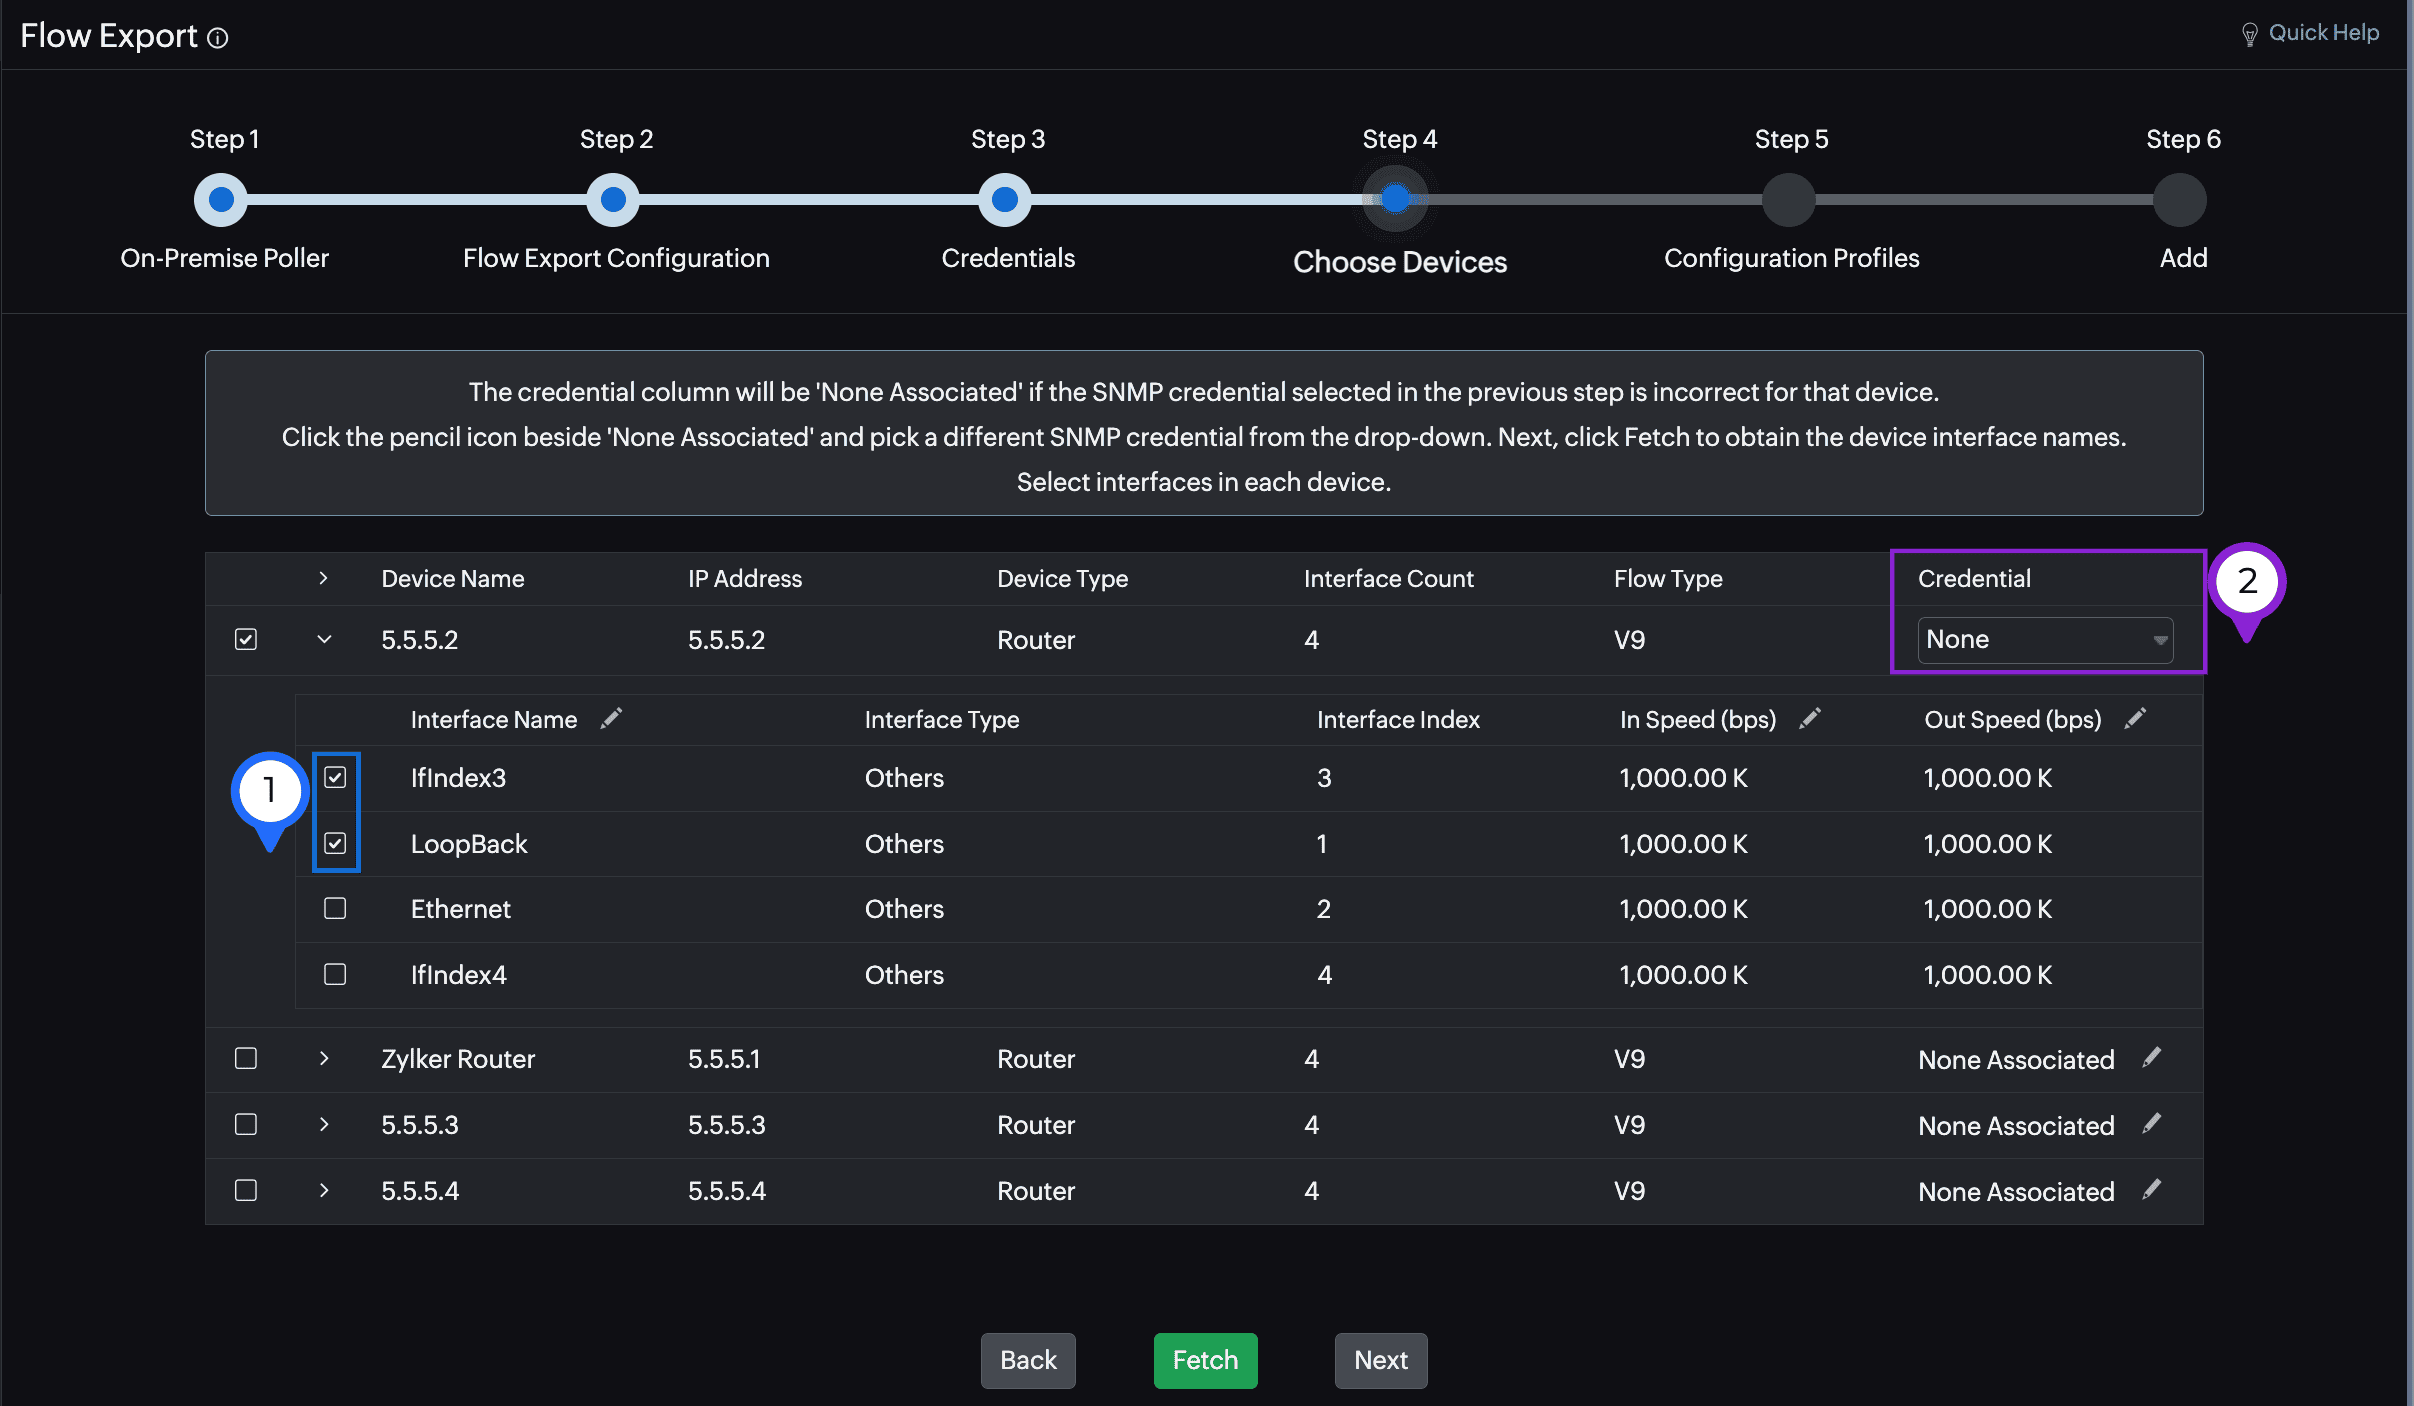
Task: Edit Out Speed (bps) with pencil icon
Action: pyautogui.click(x=2134, y=719)
